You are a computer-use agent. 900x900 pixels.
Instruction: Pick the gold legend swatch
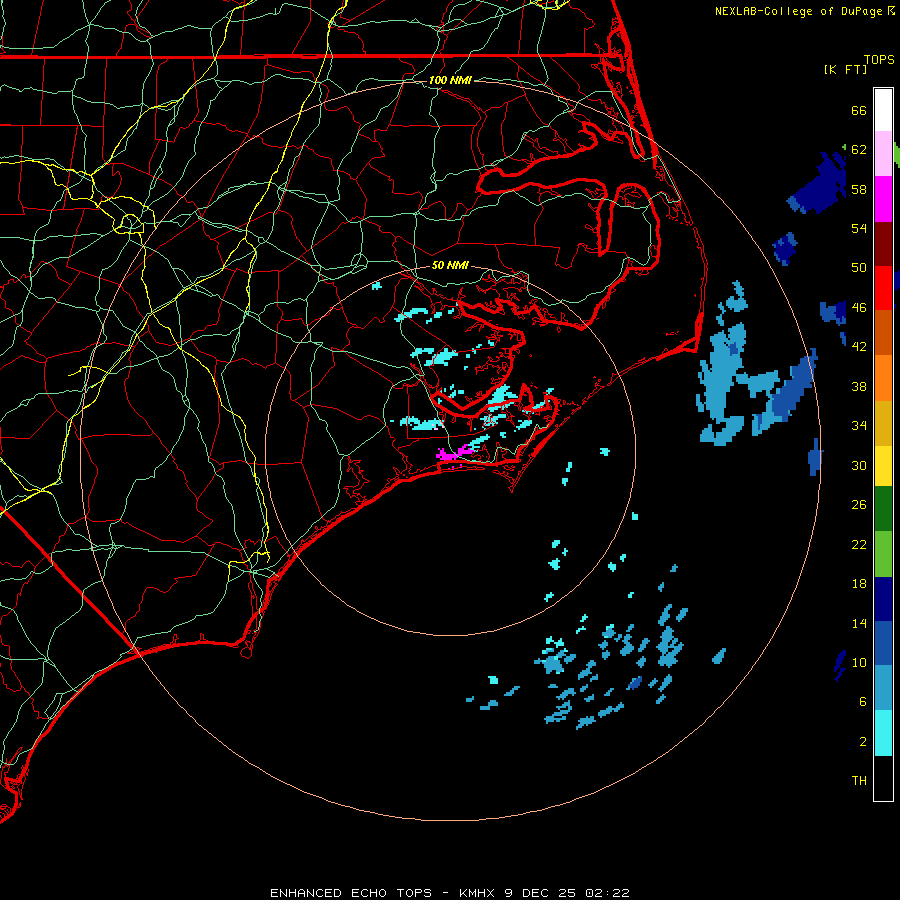(x=883, y=423)
